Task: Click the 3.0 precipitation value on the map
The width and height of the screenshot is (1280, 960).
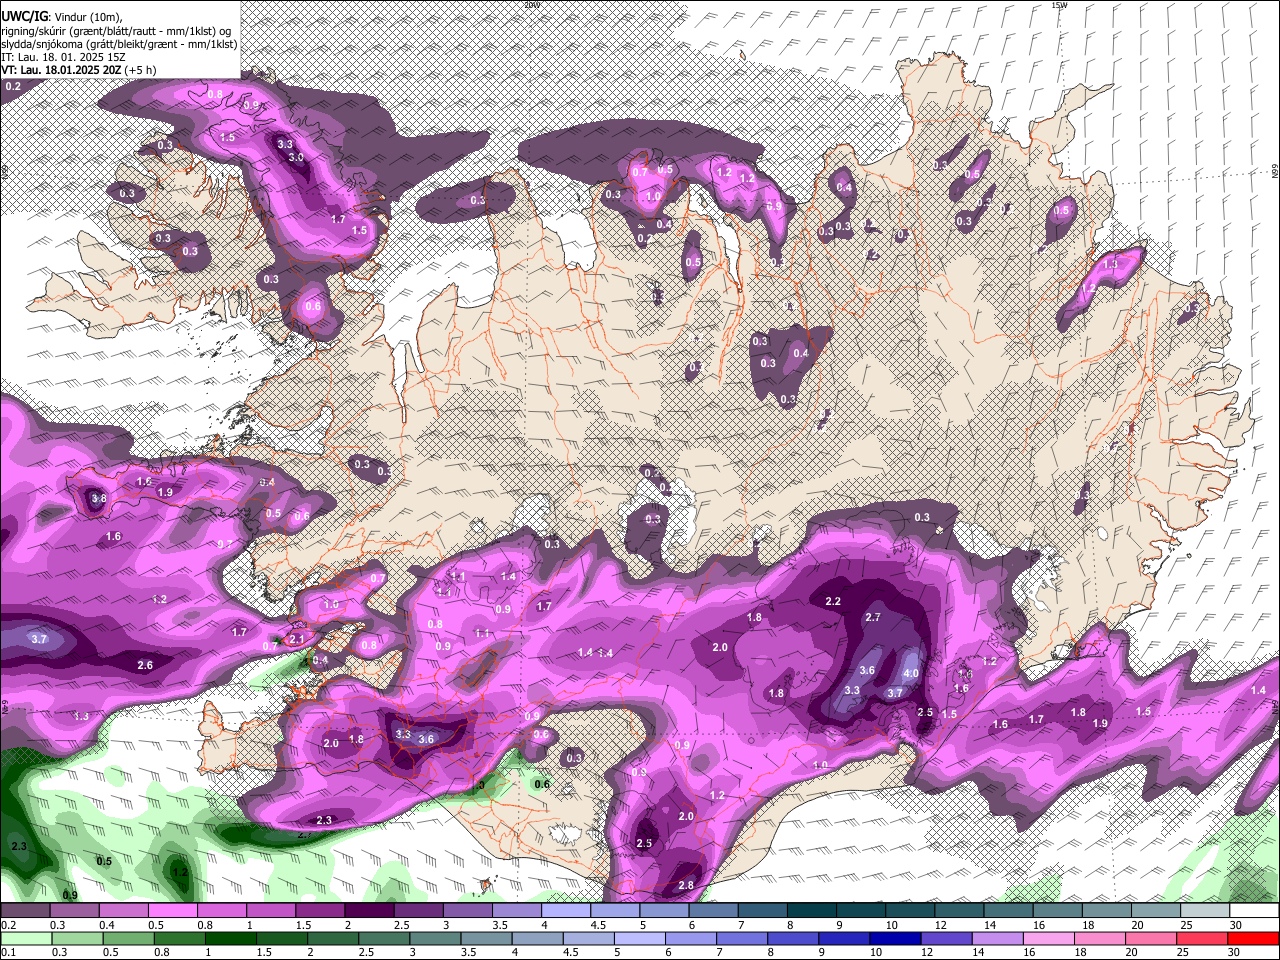Action: point(296,158)
